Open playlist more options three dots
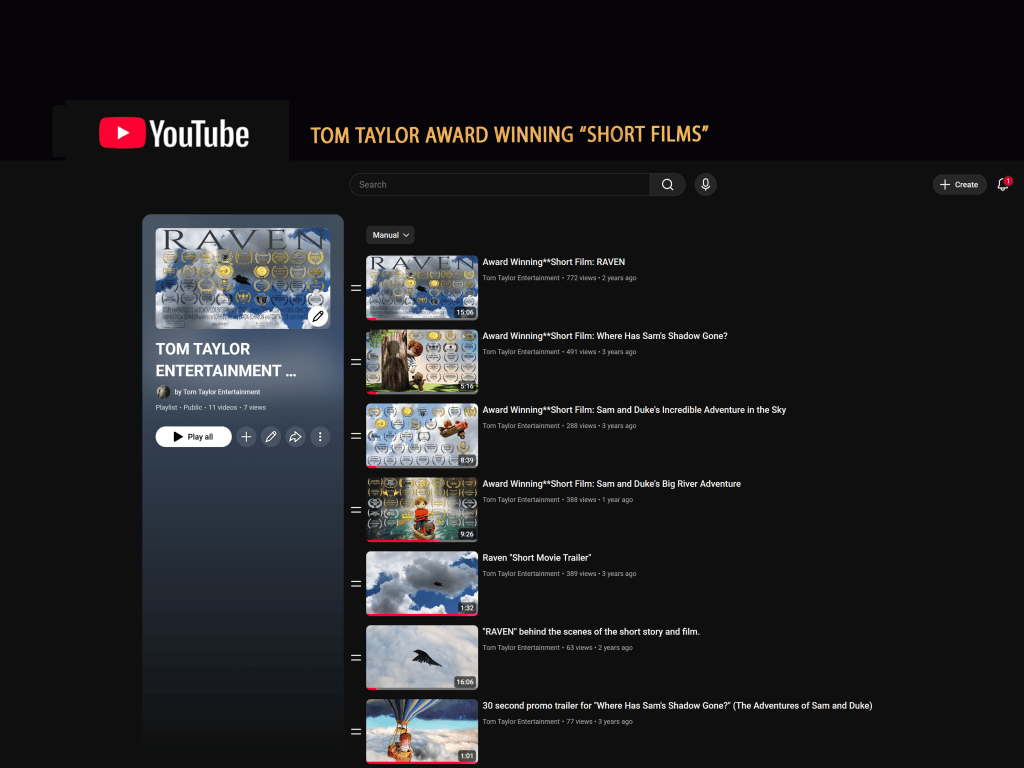This screenshot has height=768, width=1024. pos(320,437)
